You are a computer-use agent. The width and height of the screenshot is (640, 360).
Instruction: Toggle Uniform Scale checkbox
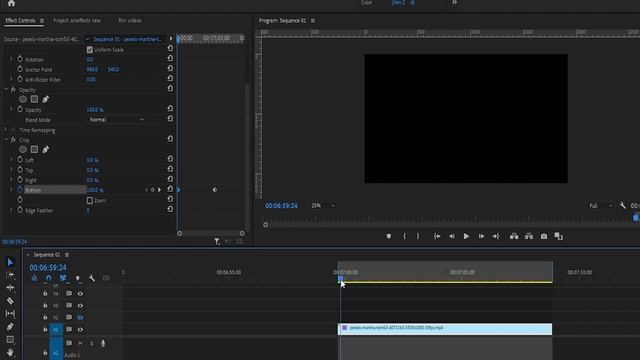point(90,50)
